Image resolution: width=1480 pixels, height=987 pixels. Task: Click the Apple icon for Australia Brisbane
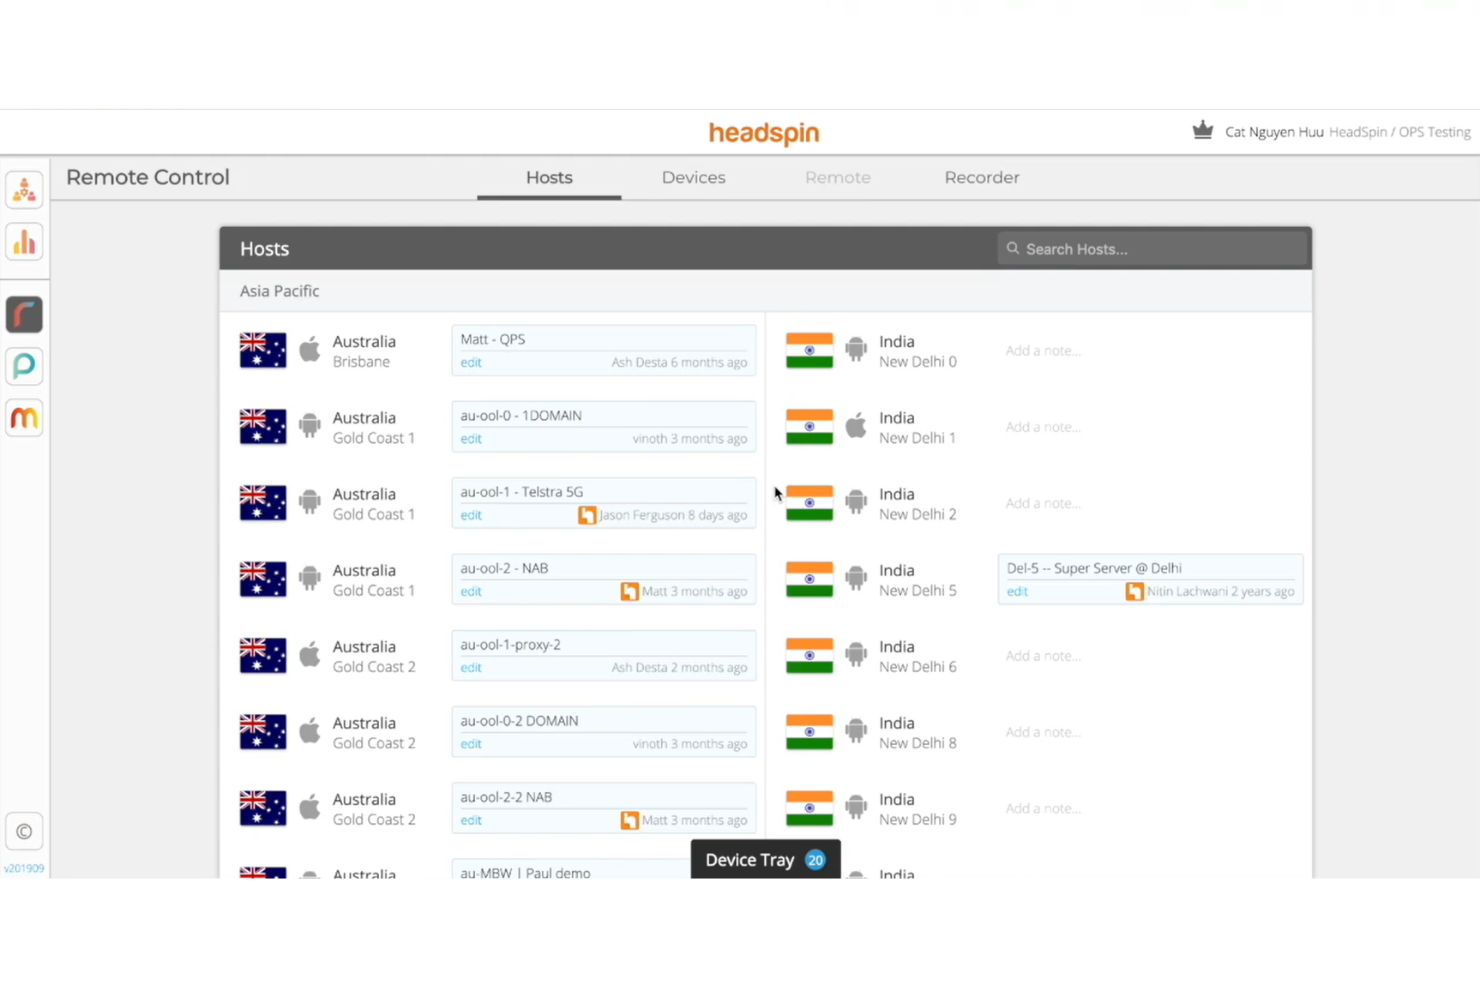point(310,350)
